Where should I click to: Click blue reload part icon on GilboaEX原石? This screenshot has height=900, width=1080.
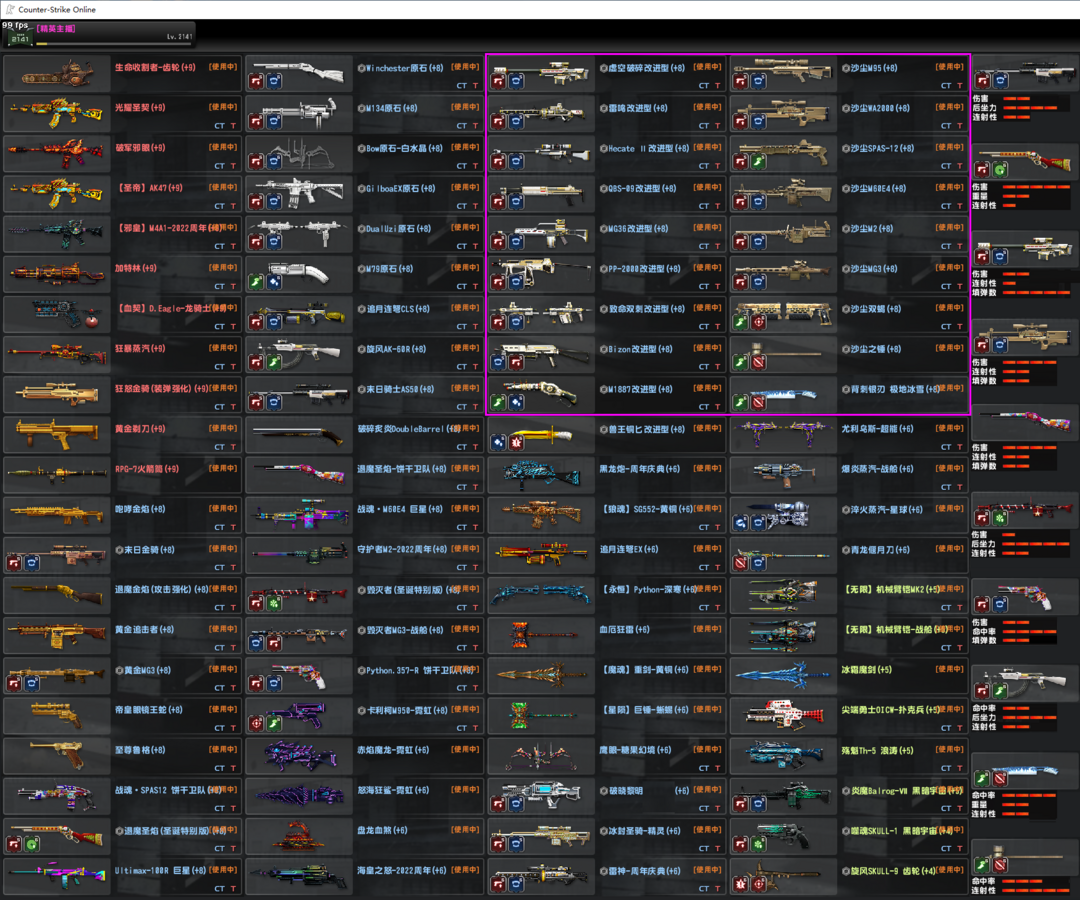pos(274,202)
